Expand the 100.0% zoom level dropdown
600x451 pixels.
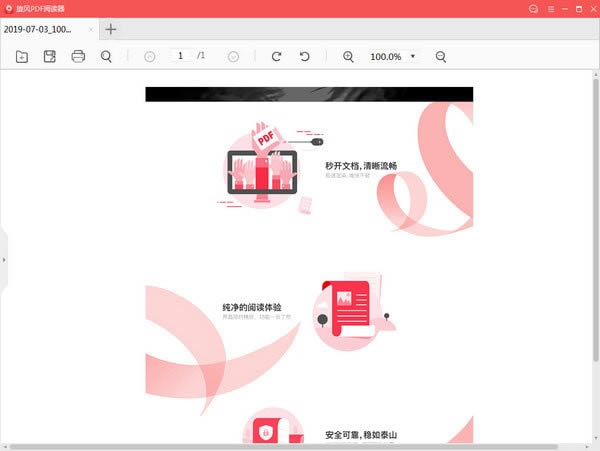pos(413,57)
